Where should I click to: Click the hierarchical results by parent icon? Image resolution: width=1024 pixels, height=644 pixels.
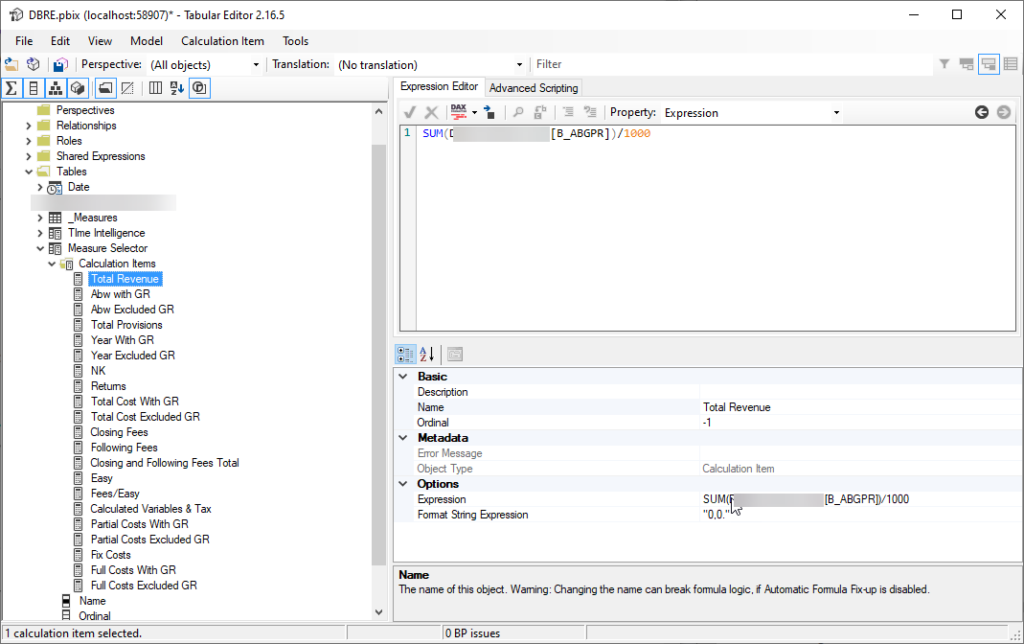point(967,64)
